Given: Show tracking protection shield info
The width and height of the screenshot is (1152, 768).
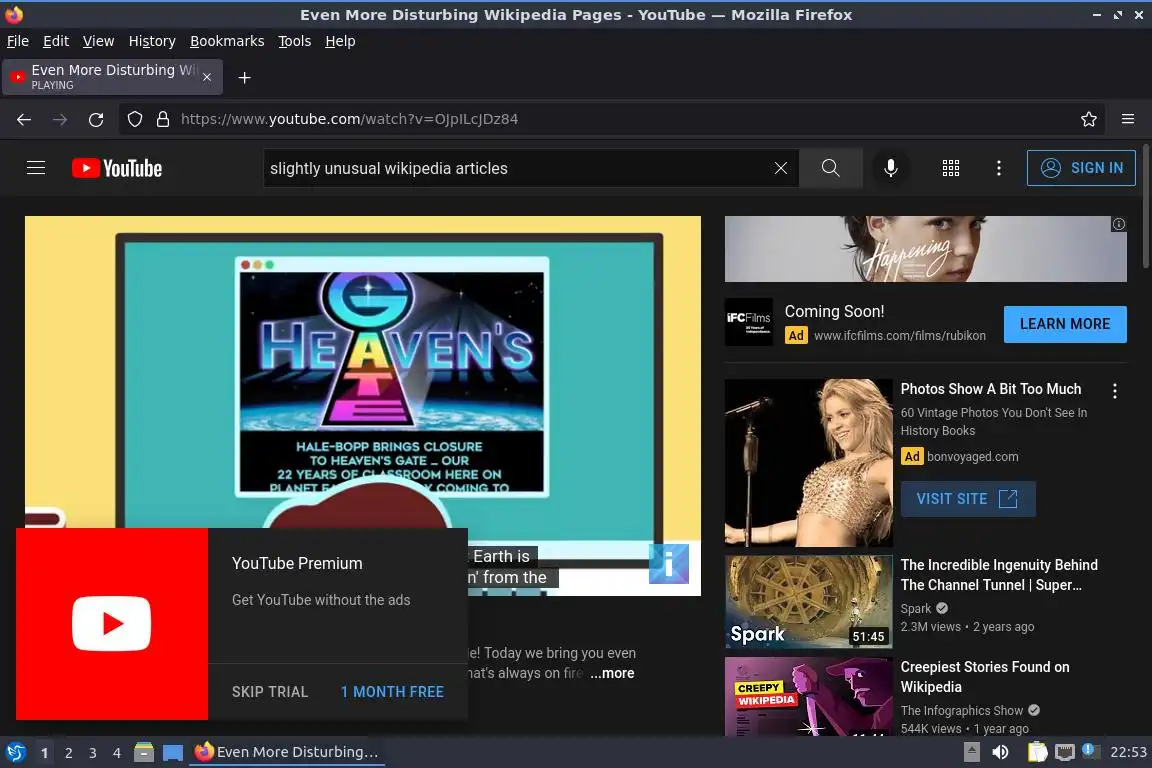Looking at the screenshot, I should point(134,119).
